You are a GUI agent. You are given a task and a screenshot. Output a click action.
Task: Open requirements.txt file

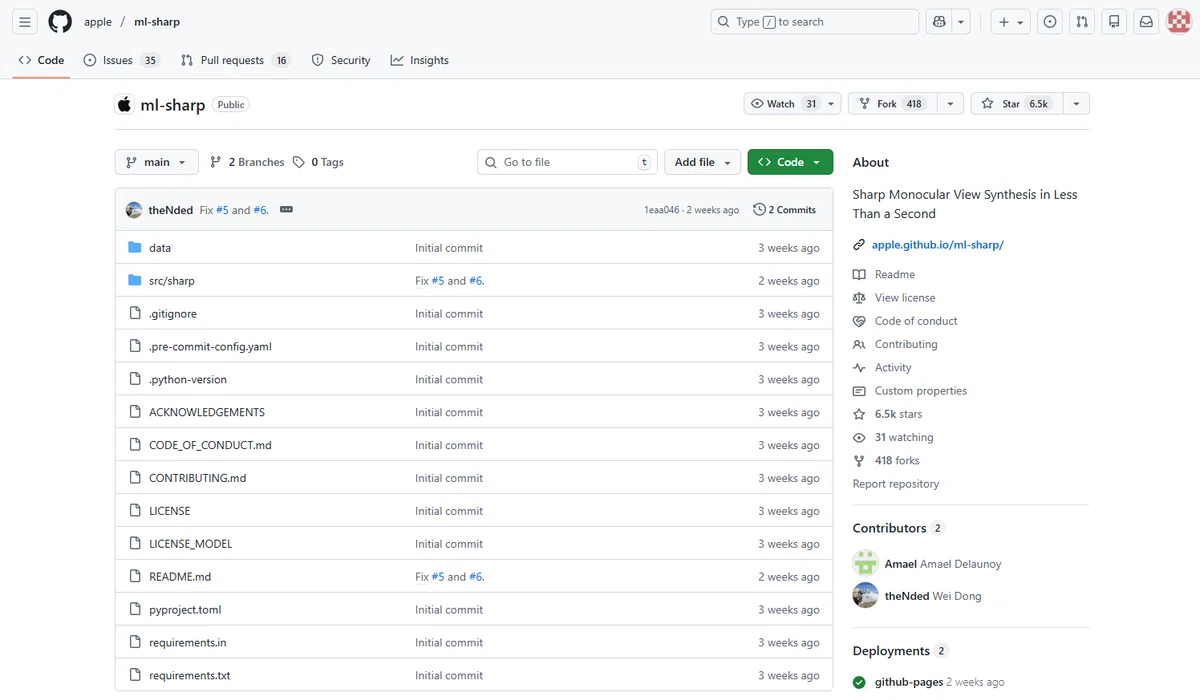tap(189, 676)
